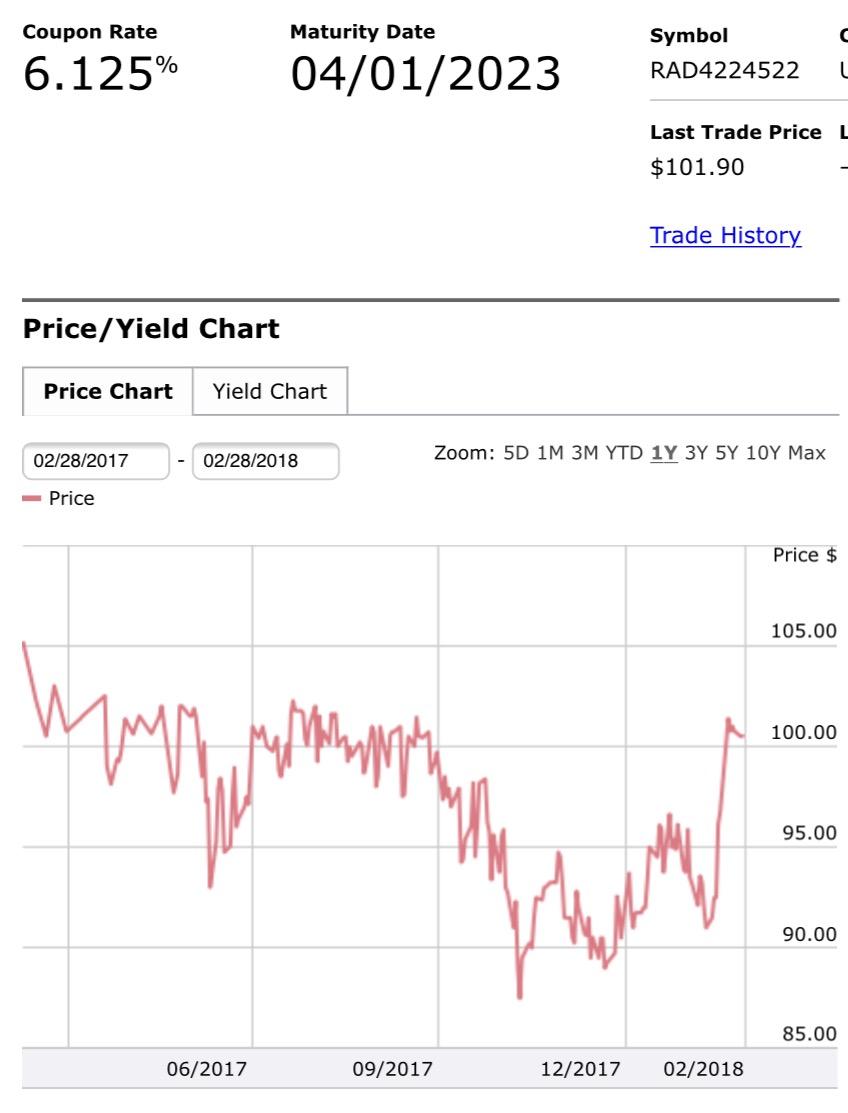Screen dimensions: 848x1113
Task: Click the 12/2017 x-axis label
Action: coord(580,1068)
